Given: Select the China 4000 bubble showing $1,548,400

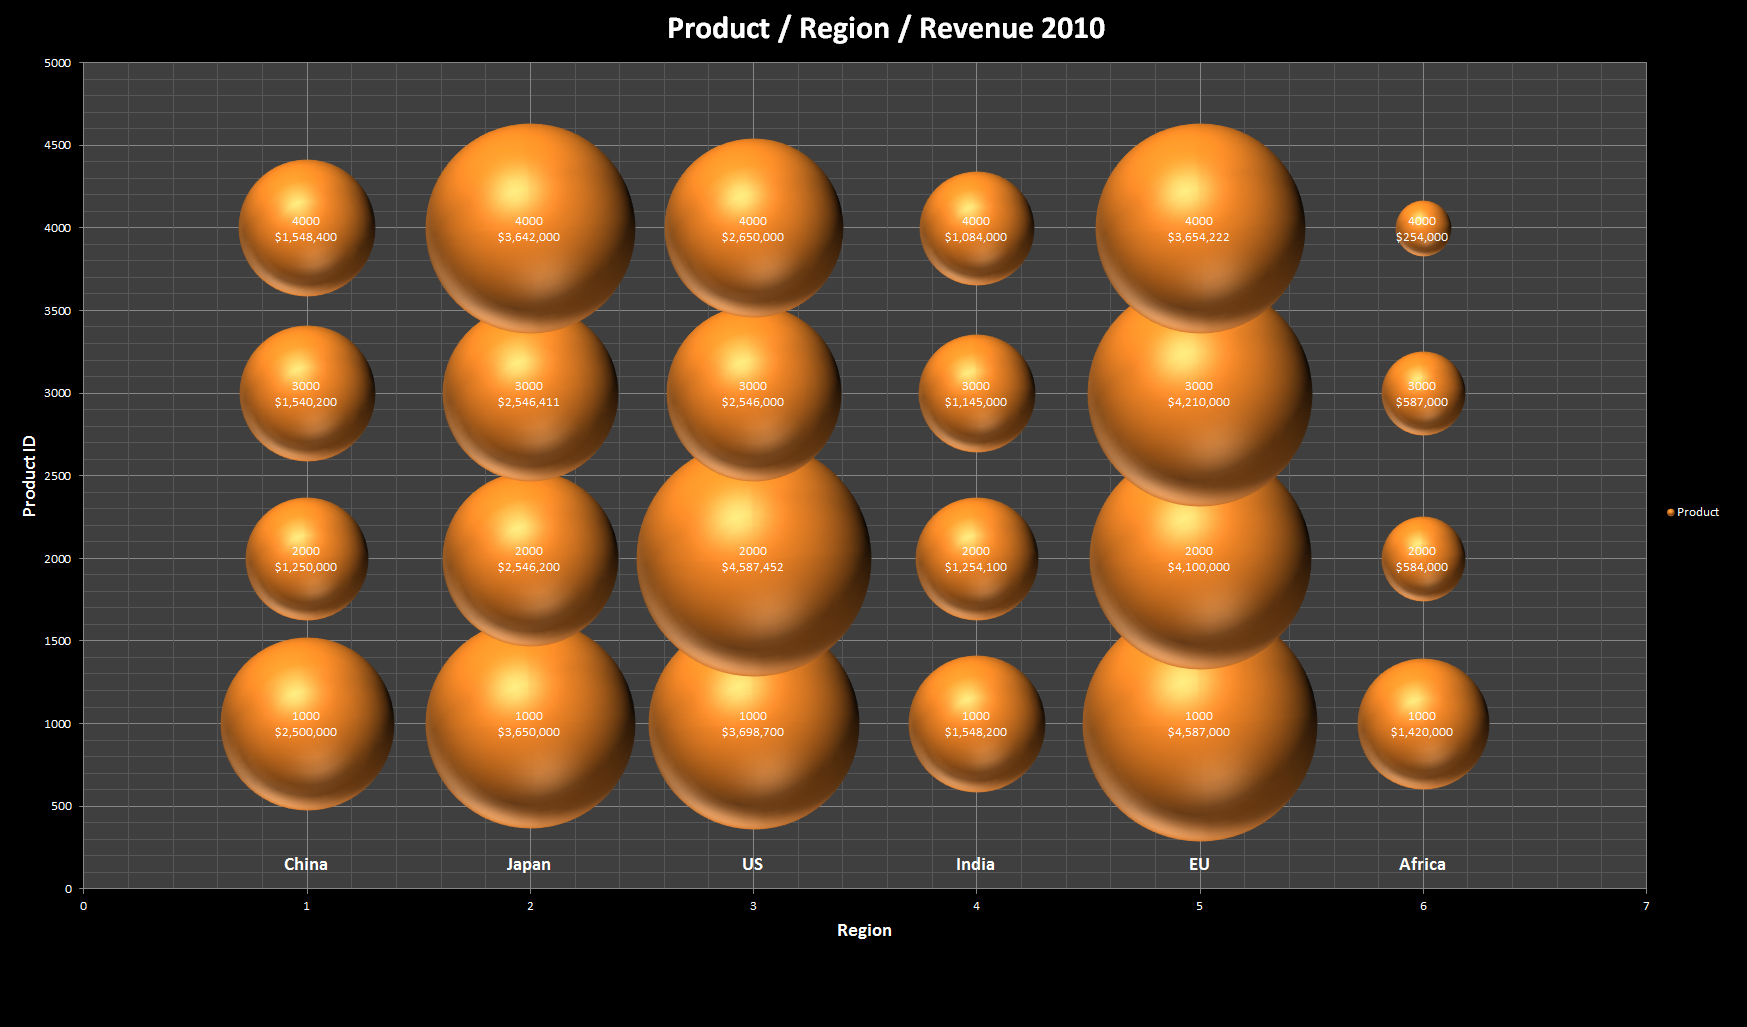Looking at the screenshot, I should pos(306,228).
